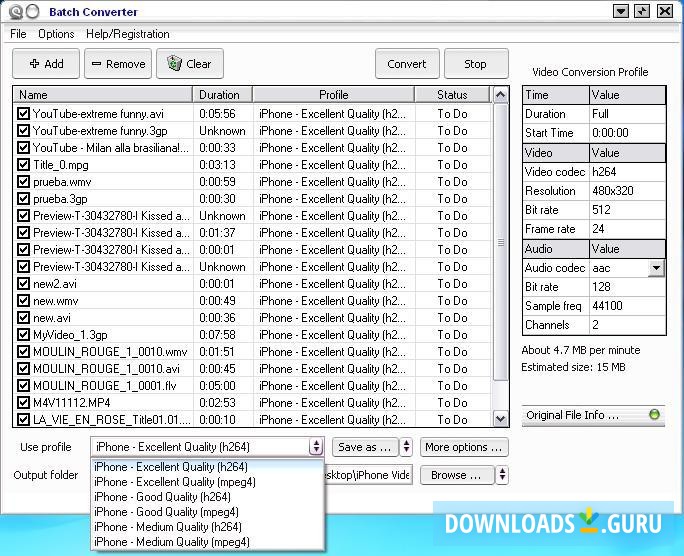This screenshot has height=556, width=684.
Task: Click the file list scroll down arrow
Action: coord(501,420)
